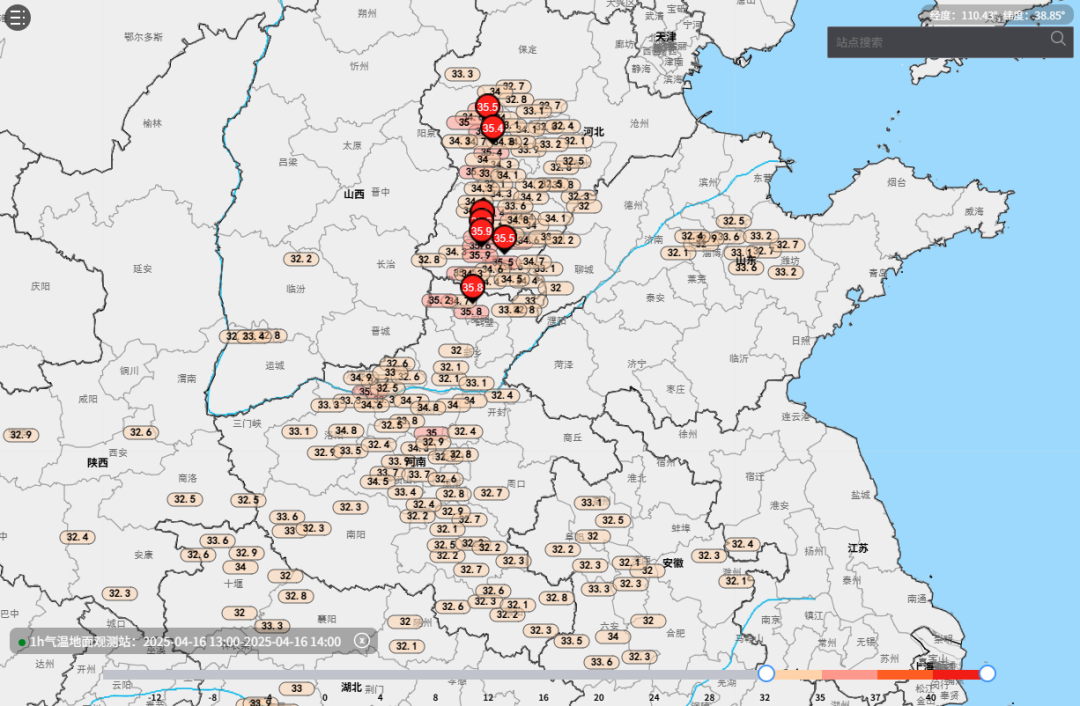Viewport: 1080px width, 706px height.
Task: Select the 32.9 station label at far left
Action: tap(21, 435)
